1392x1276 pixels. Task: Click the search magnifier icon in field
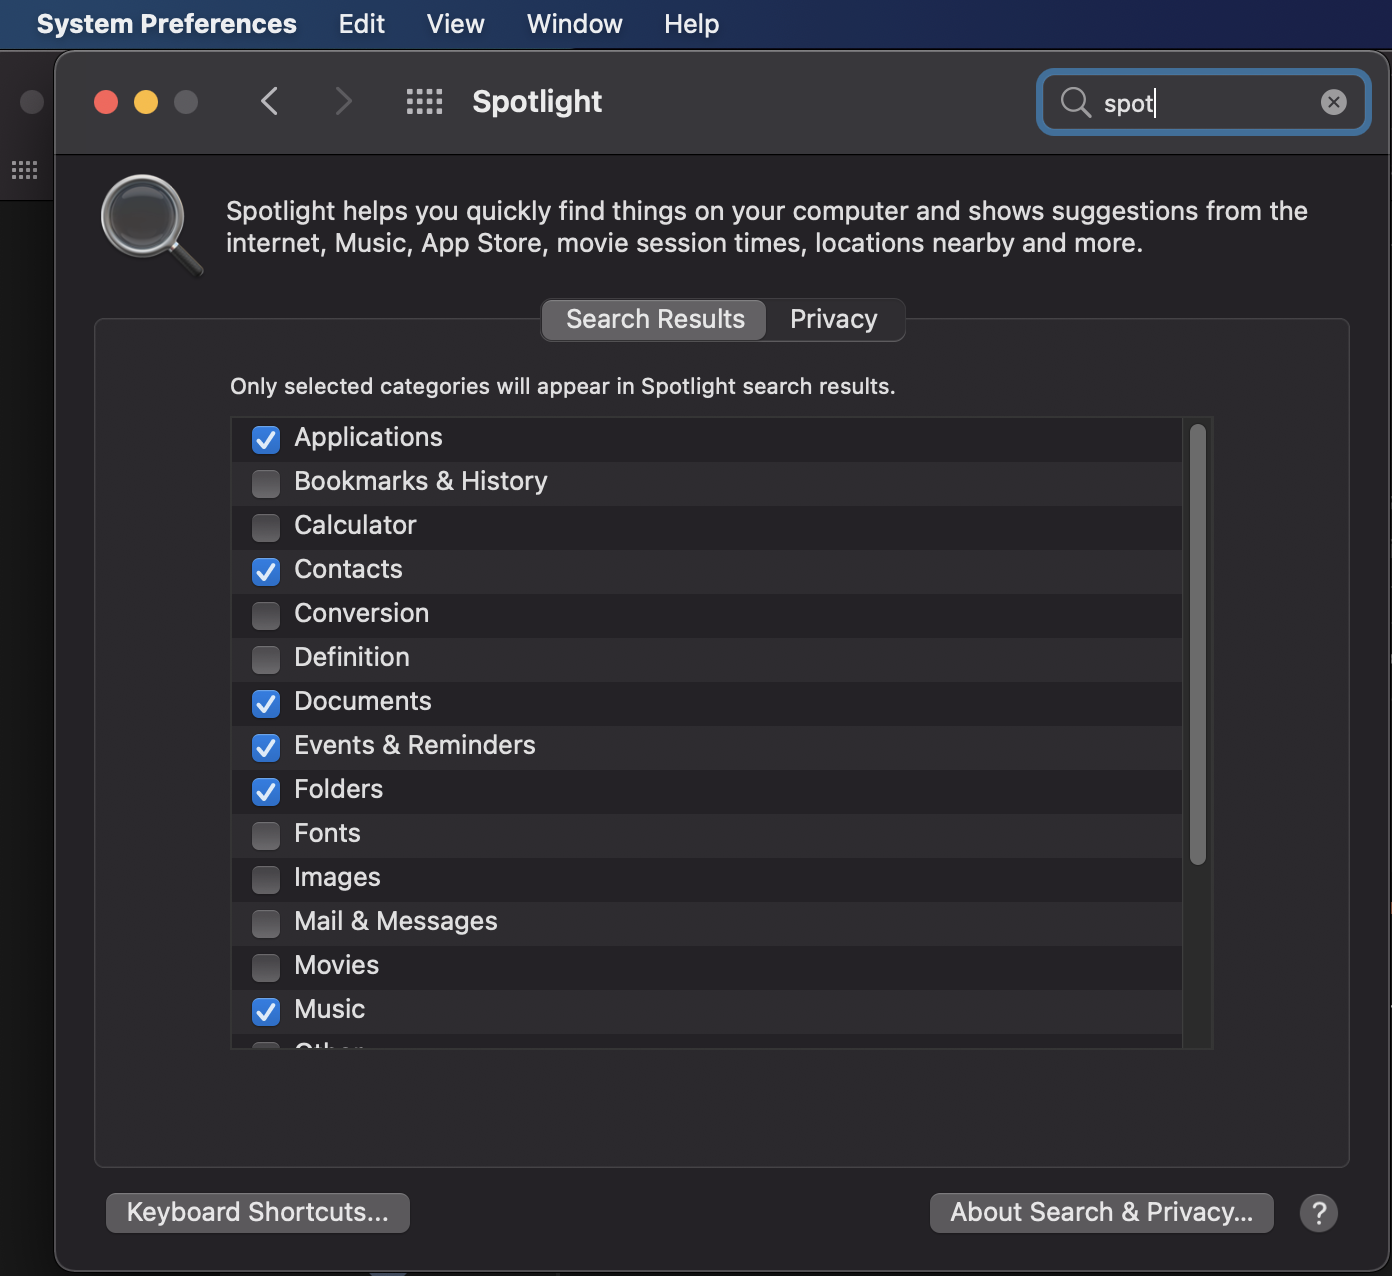pos(1075,102)
